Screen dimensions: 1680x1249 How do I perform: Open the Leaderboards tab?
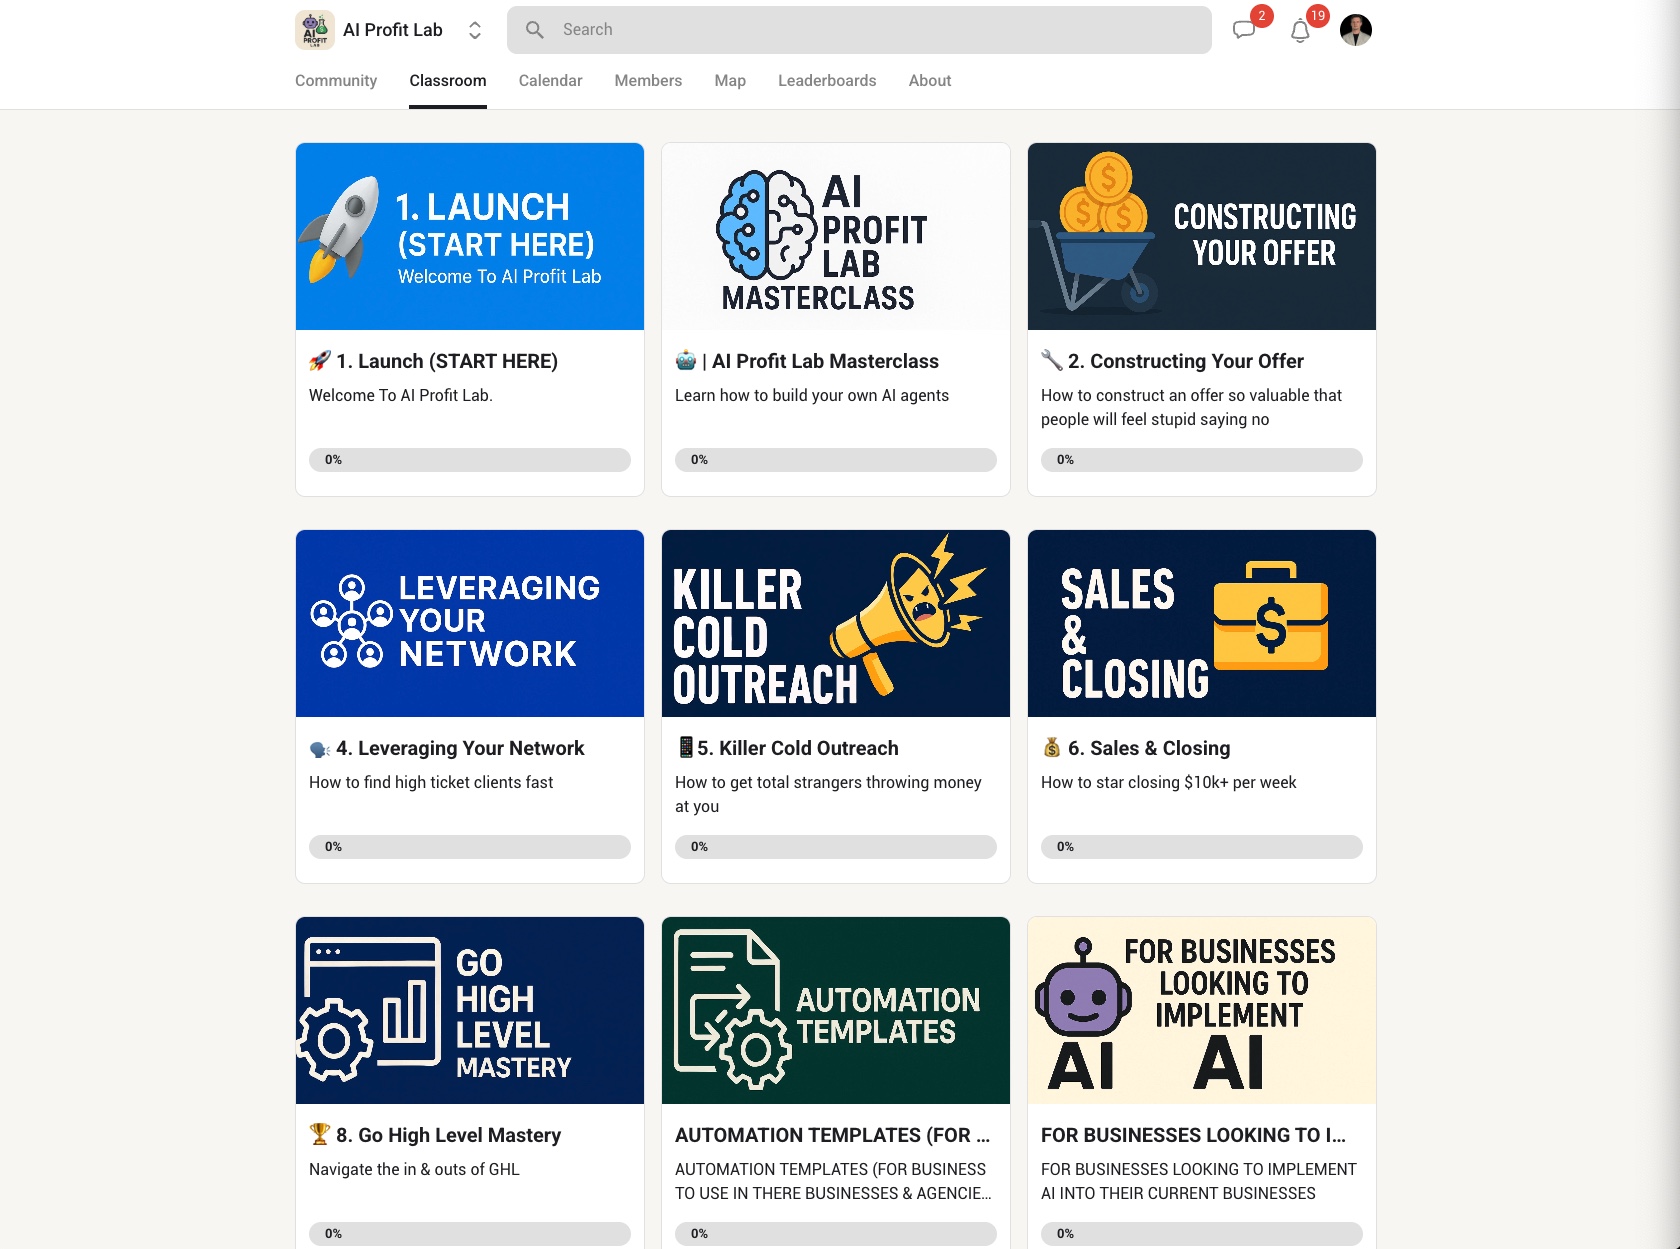click(x=827, y=81)
